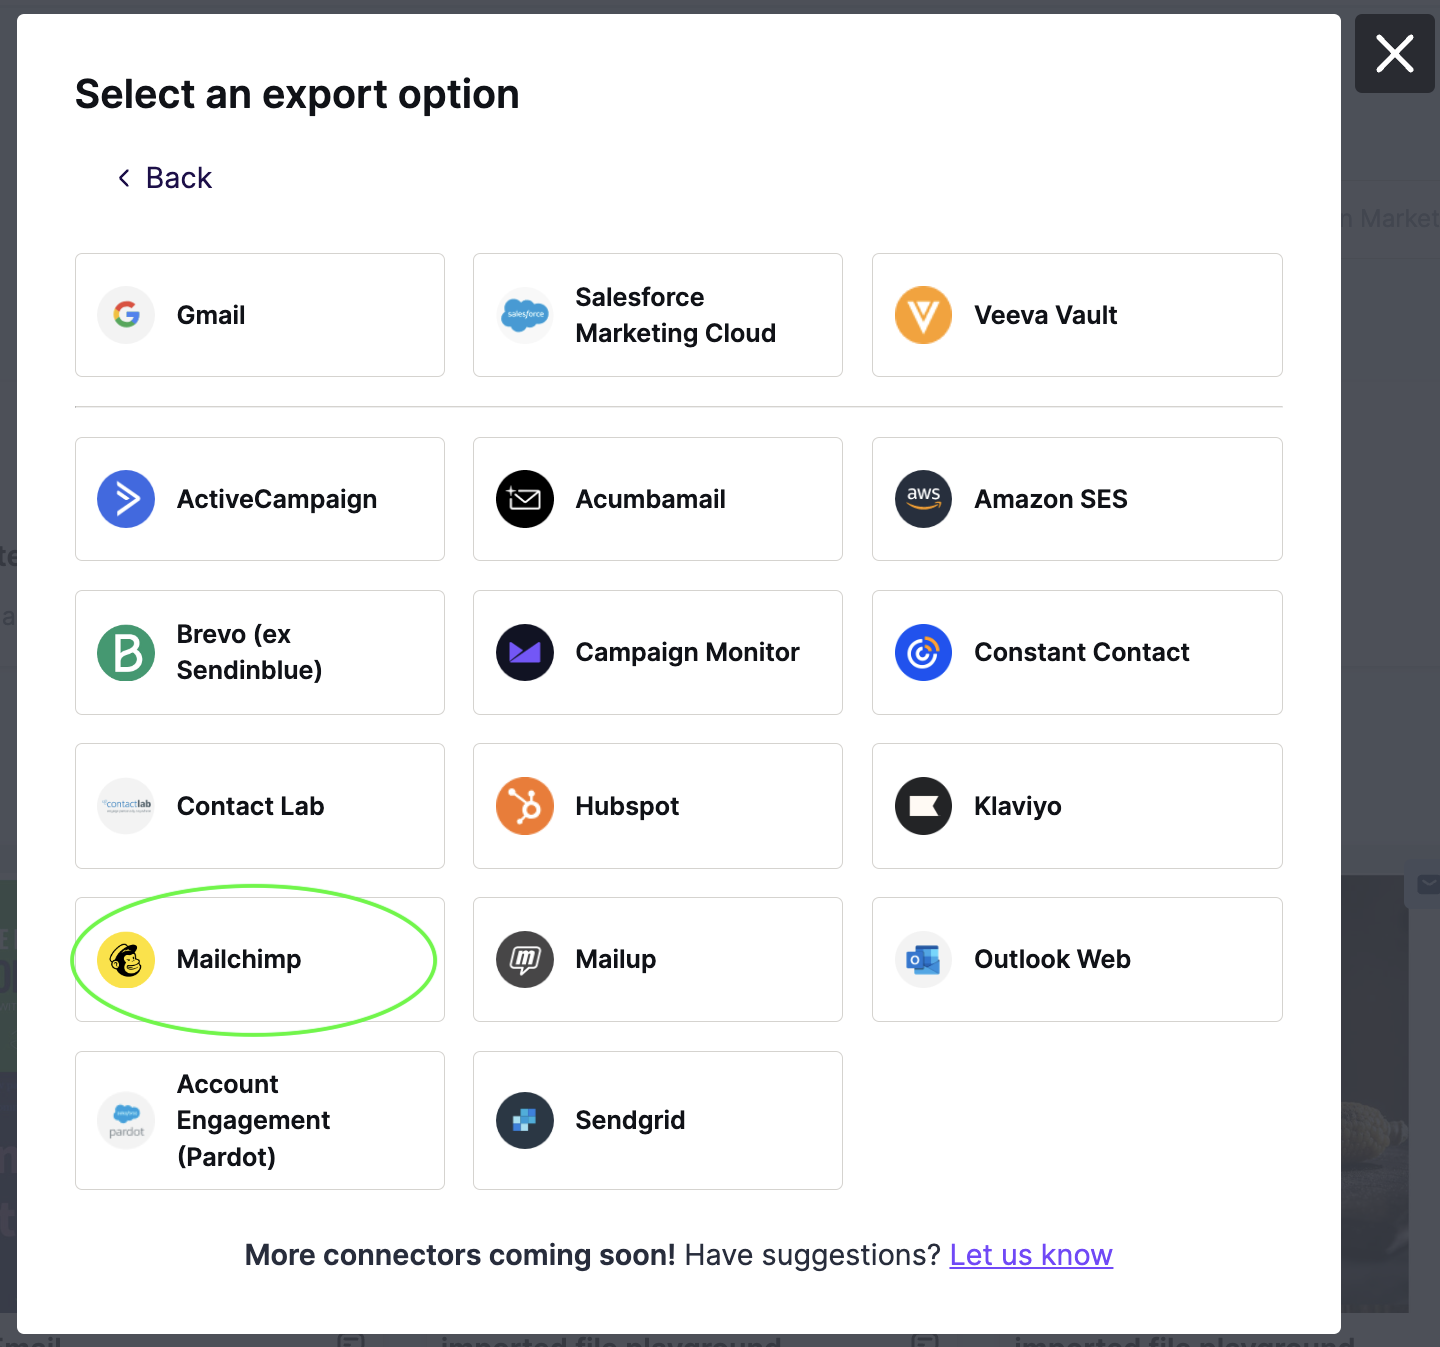Click the Back chevron arrow
Viewport: 1440px width, 1347px height.
(x=124, y=178)
